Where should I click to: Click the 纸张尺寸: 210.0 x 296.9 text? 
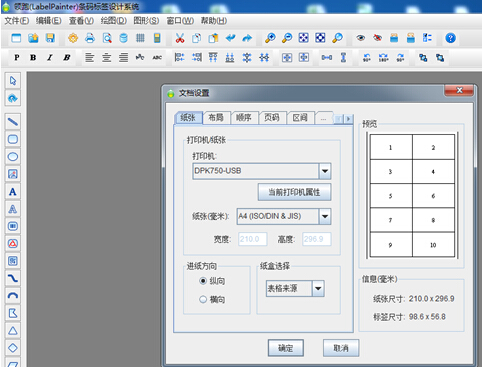[414, 299]
